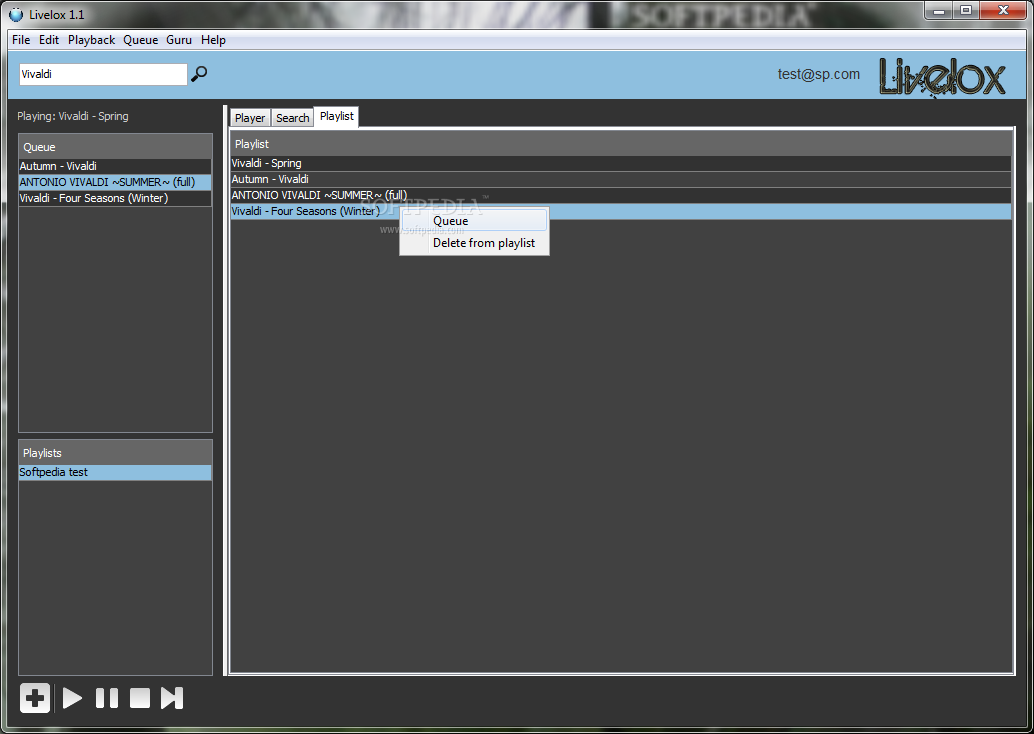The image size is (1034, 734).
Task: Choose Delete from playlist in context menu
Action: pos(474,243)
